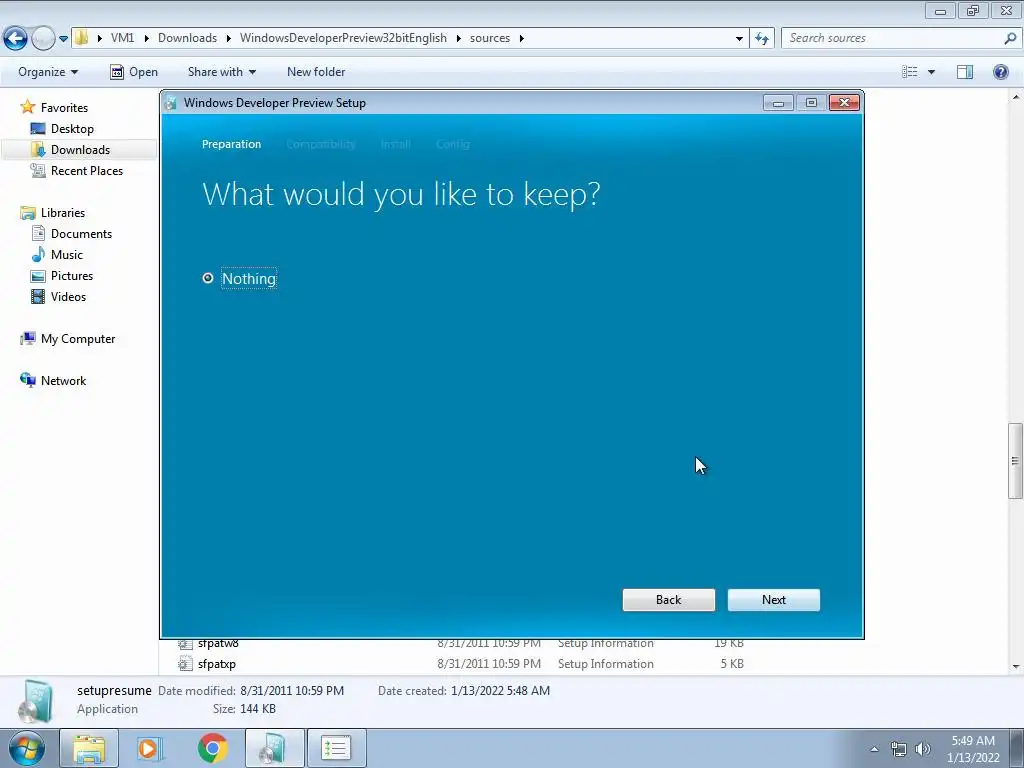This screenshot has width=1024, height=768.
Task: Open the Share with menu
Action: click(x=221, y=72)
